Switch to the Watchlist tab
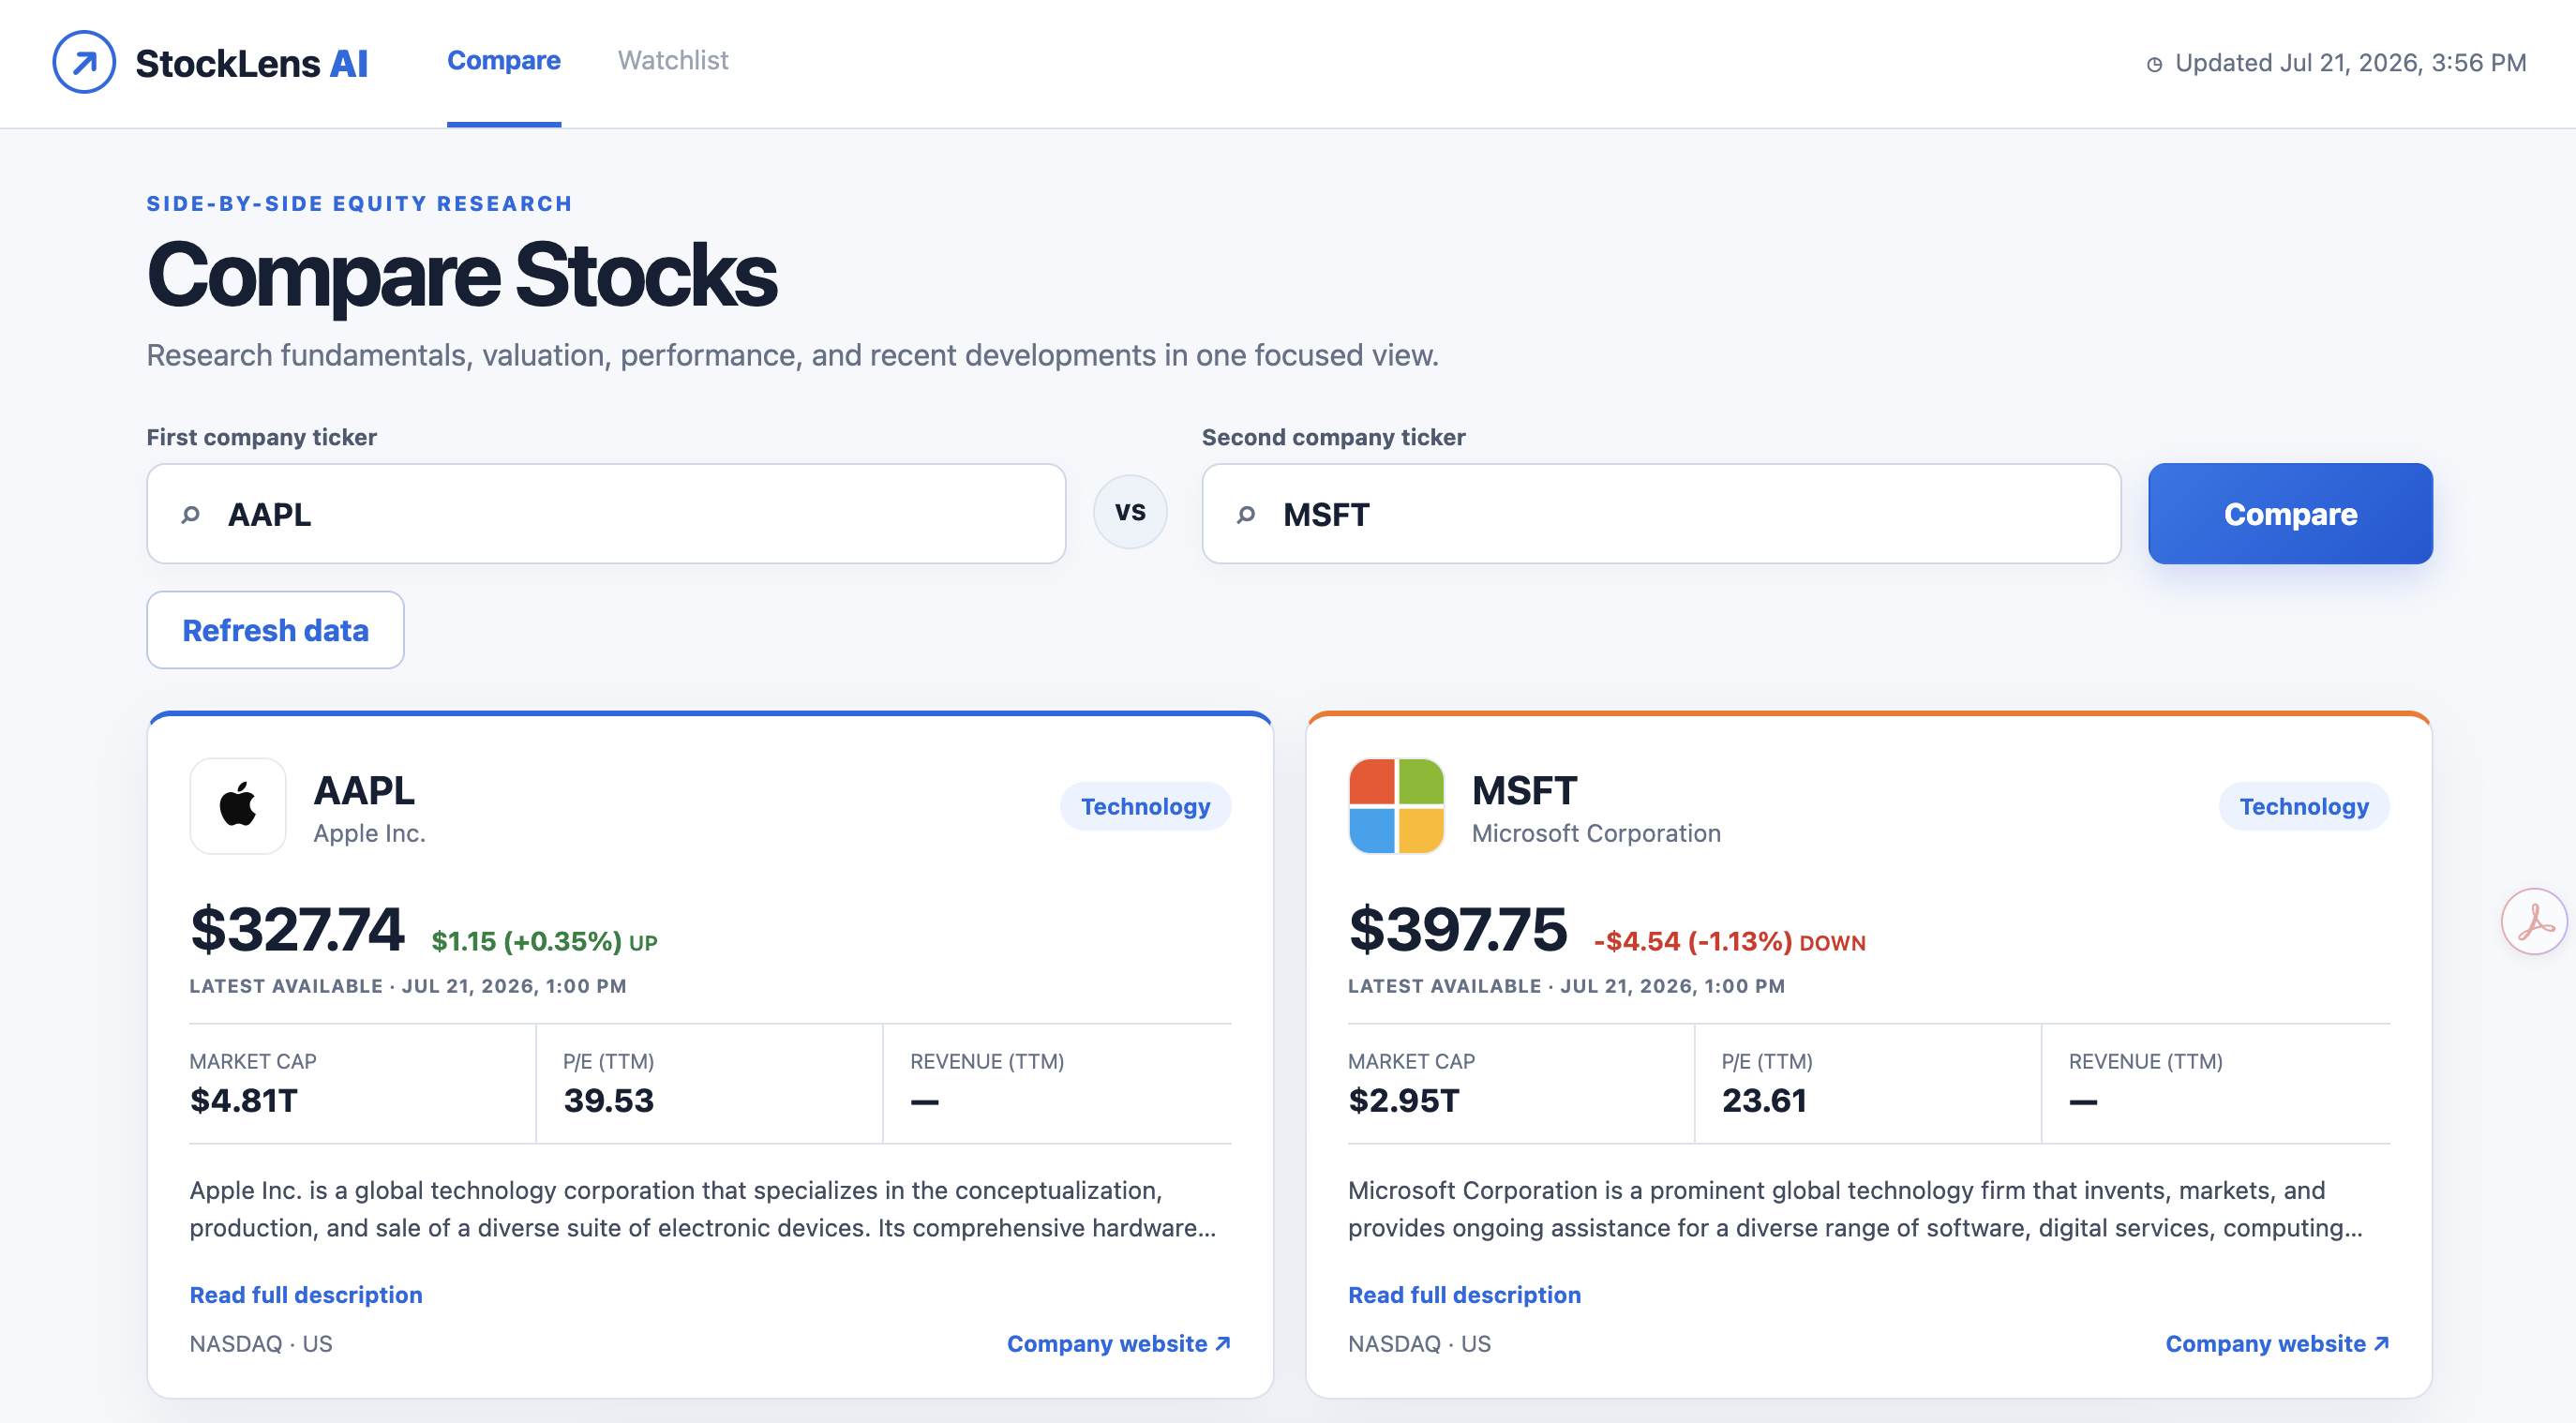The image size is (2576, 1423). (673, 60)
